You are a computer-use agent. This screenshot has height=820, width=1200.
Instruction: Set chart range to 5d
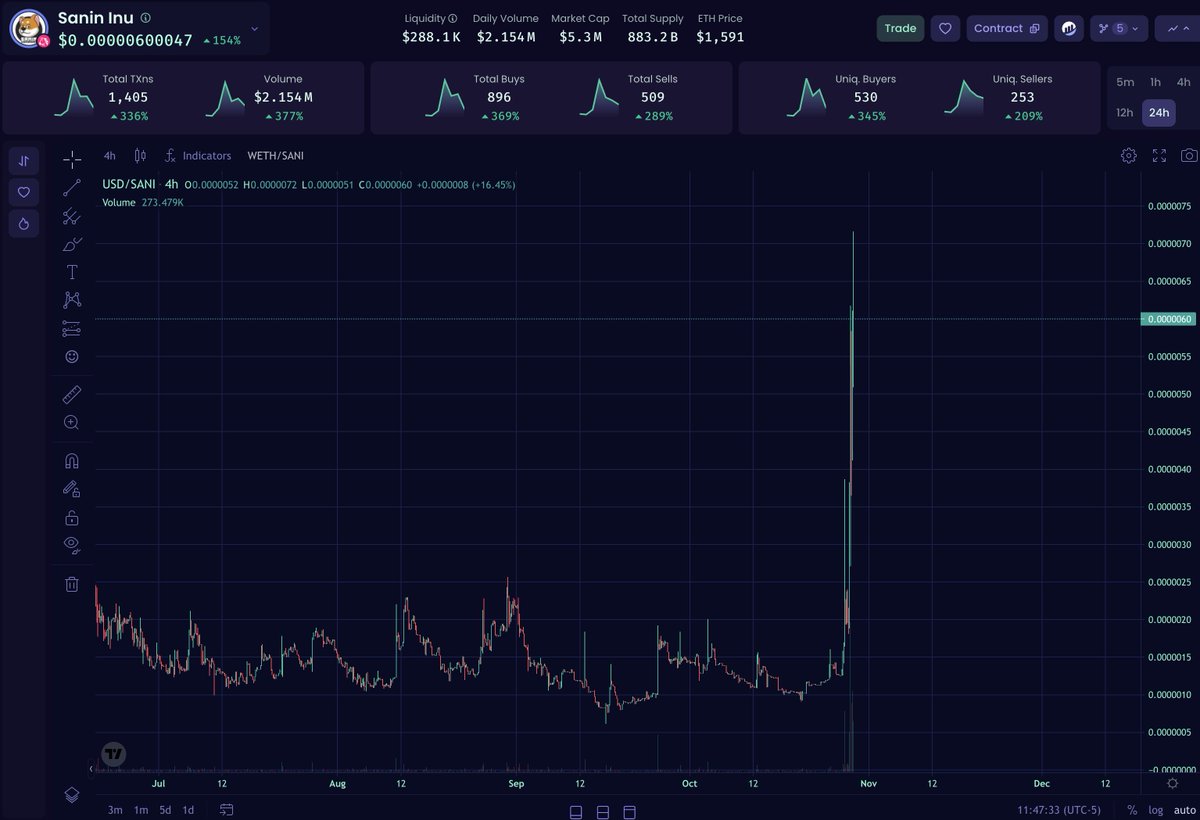tap(165, 810)
